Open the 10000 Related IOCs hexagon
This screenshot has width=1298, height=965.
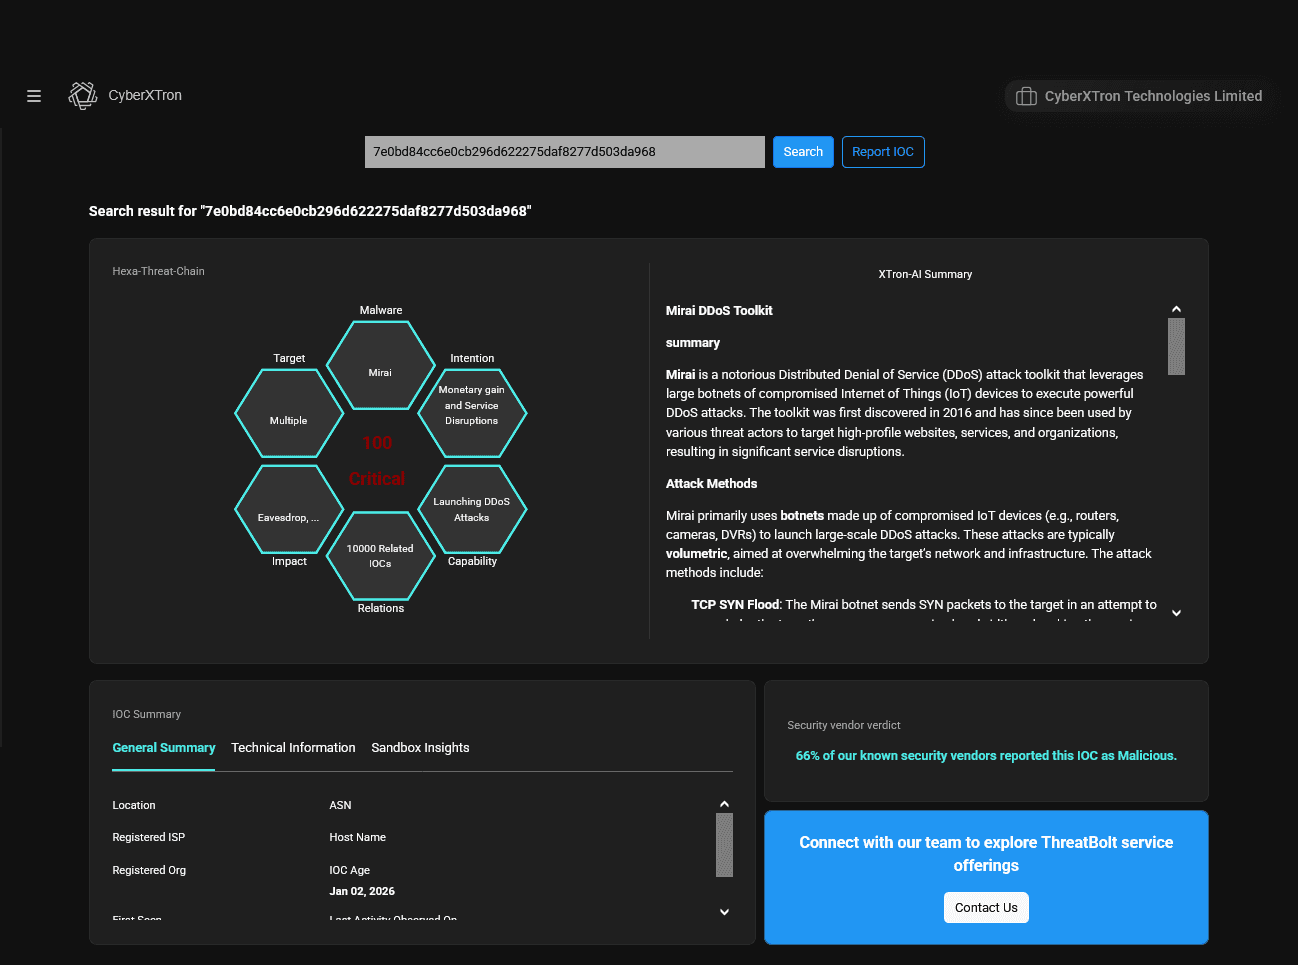pyautogui.click(x=380, y=558)
